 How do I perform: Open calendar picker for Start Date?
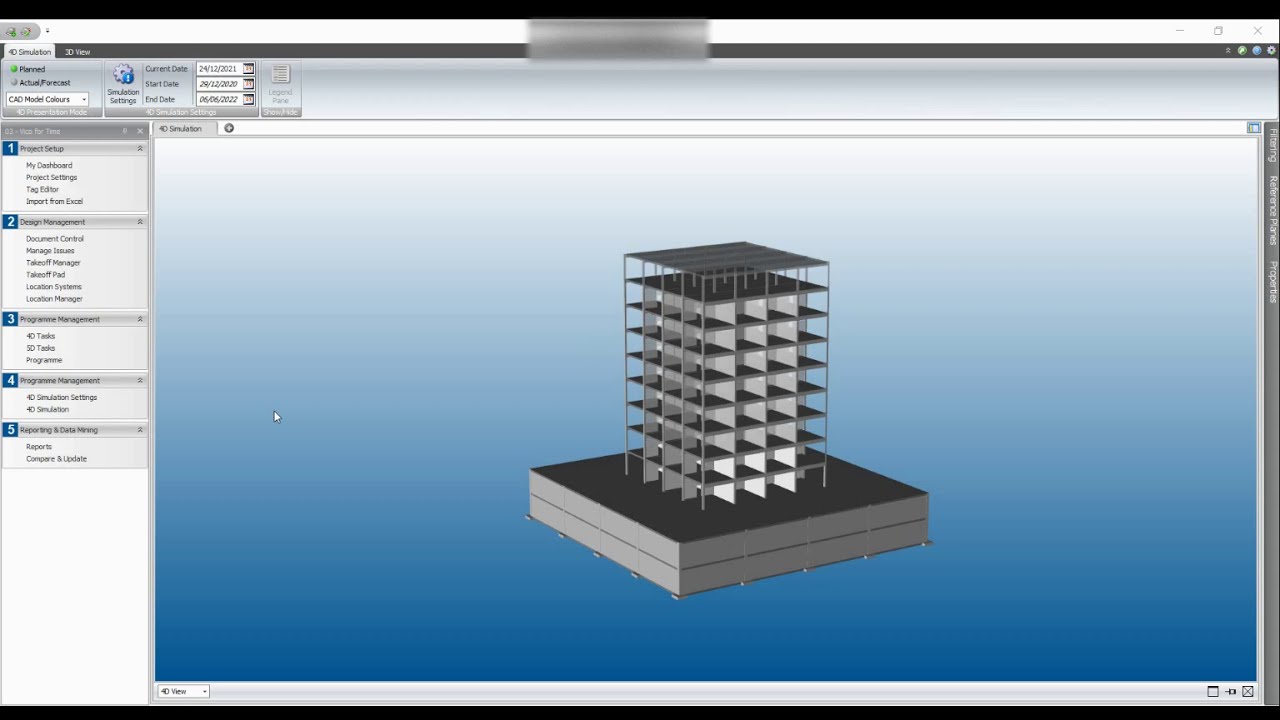coord(249,84)
